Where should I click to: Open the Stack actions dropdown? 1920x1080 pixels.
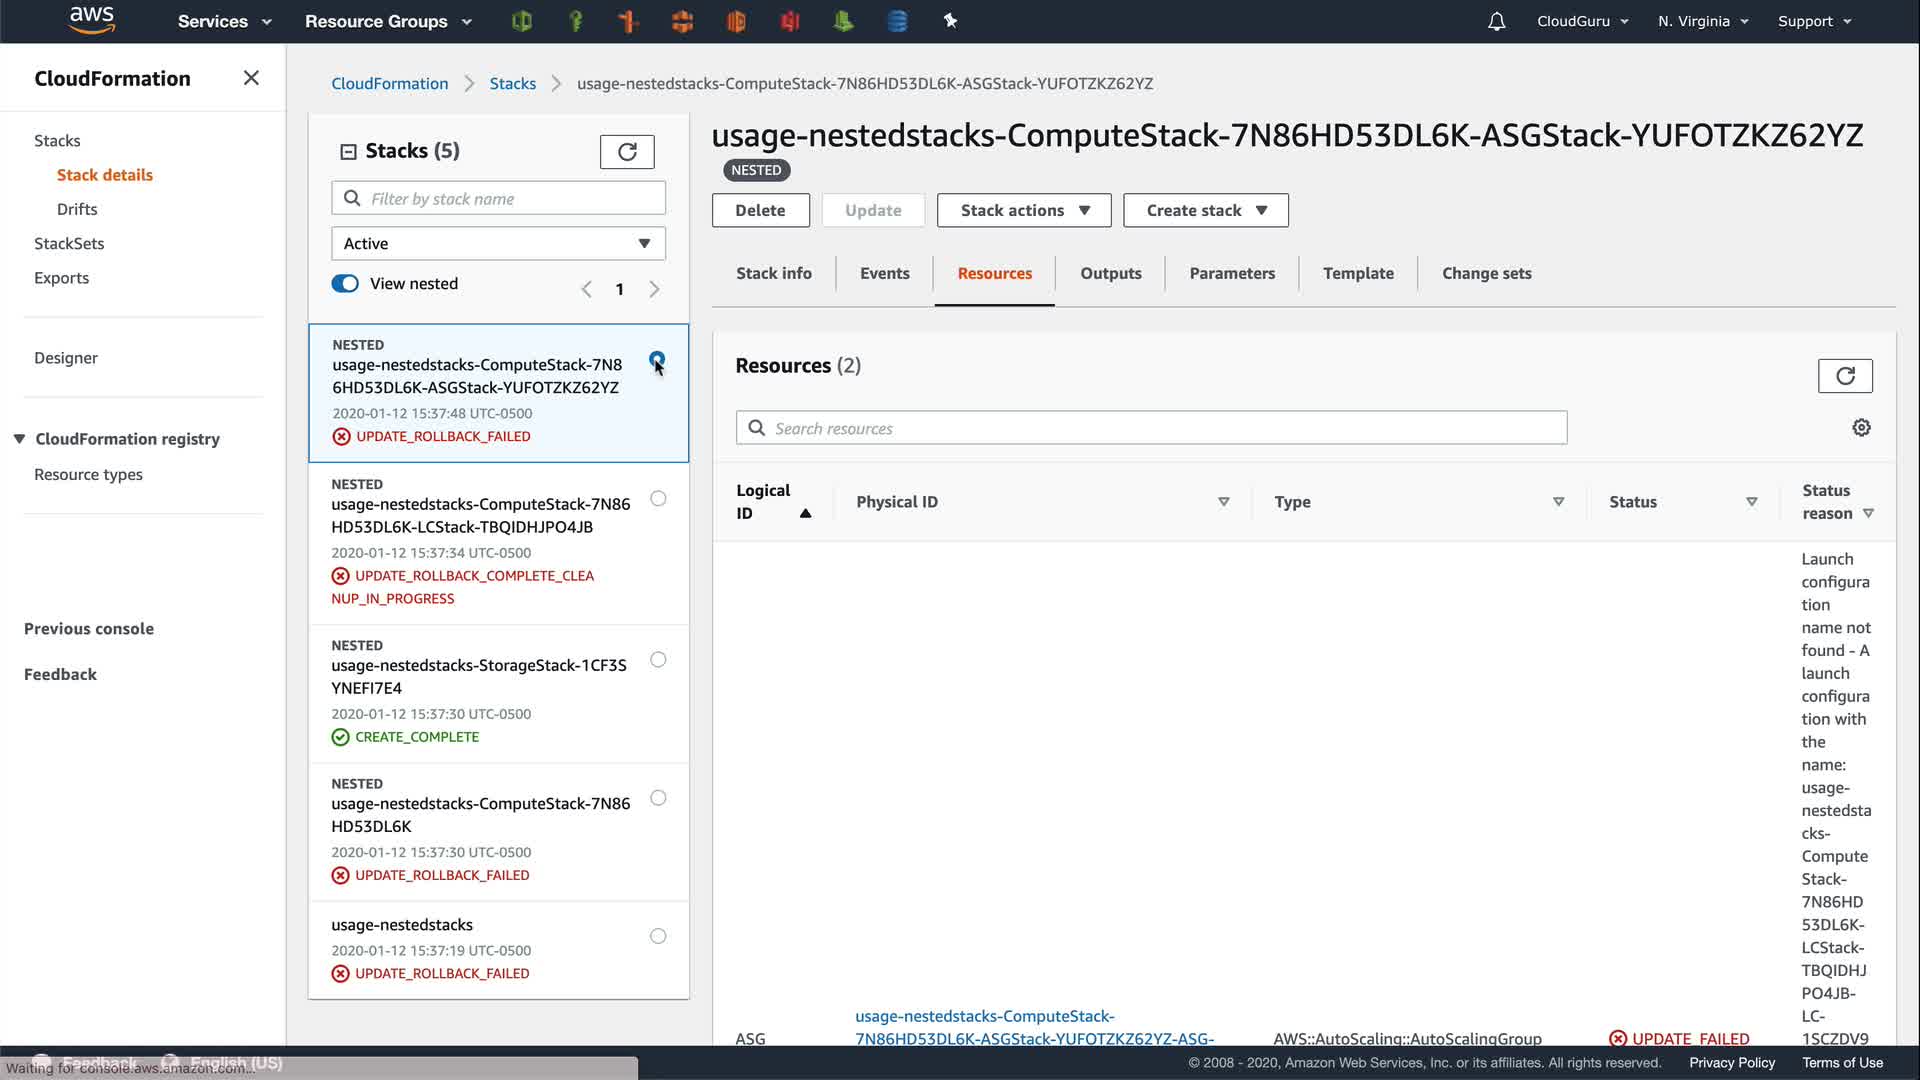[1024, 210]
